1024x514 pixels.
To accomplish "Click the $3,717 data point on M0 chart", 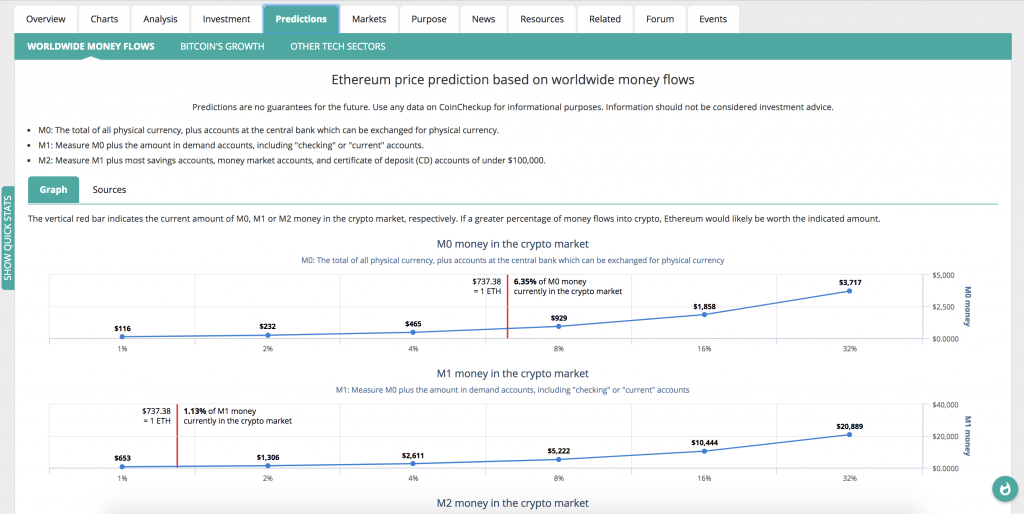I will (849, 290).
